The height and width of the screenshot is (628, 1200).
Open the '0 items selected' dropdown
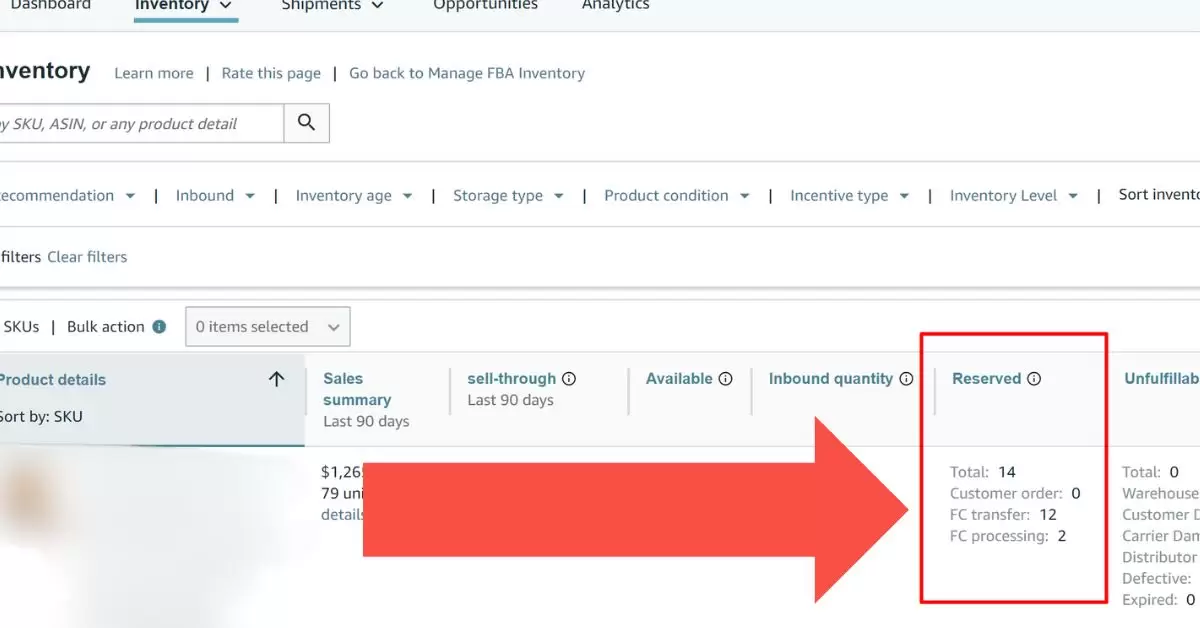click(267, 327)
